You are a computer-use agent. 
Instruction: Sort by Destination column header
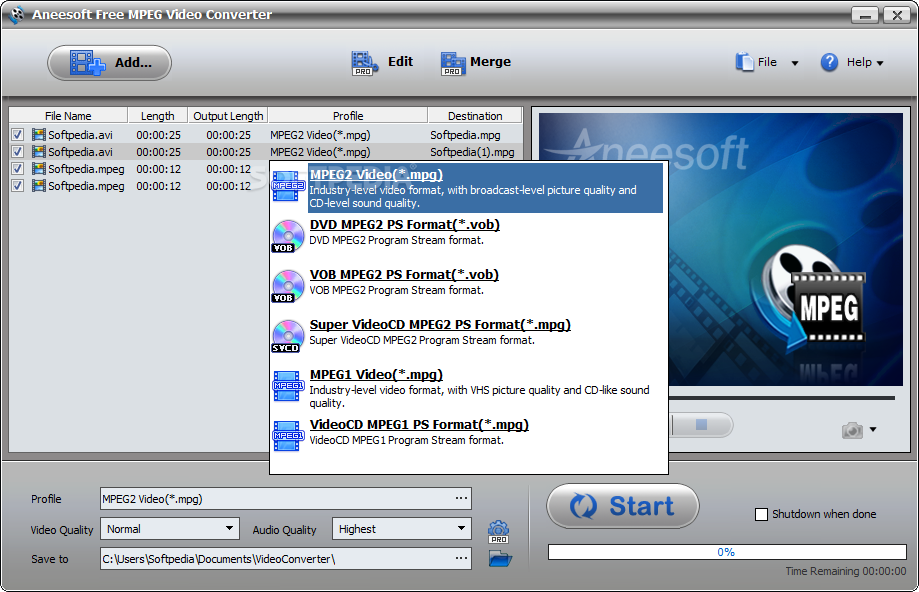point(475,115)
